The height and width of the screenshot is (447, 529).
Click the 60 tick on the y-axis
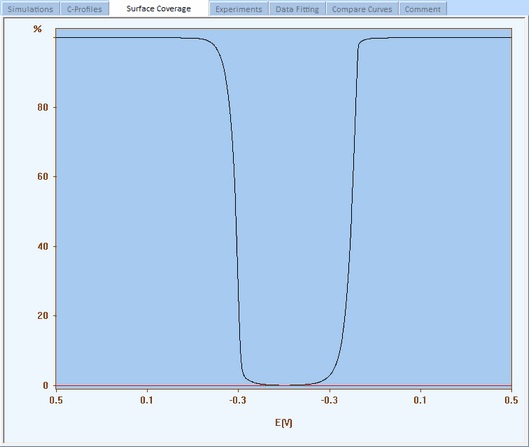pos(43,176)
